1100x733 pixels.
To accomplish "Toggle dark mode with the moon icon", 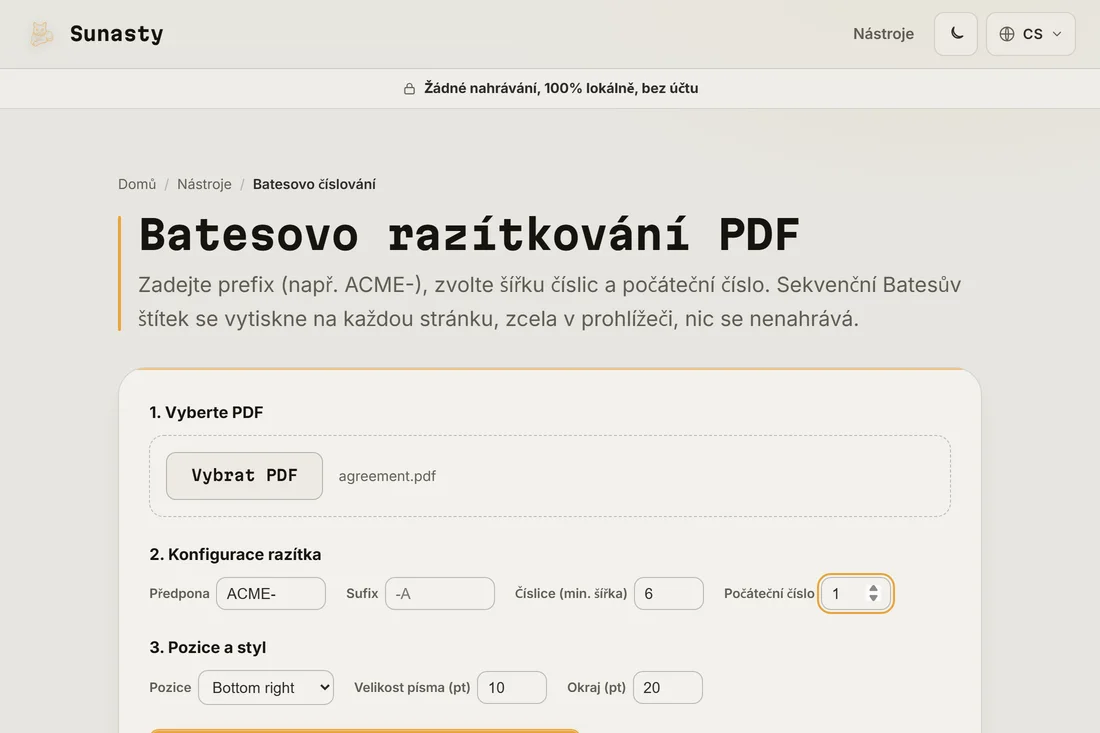I will tap(955, 34).
